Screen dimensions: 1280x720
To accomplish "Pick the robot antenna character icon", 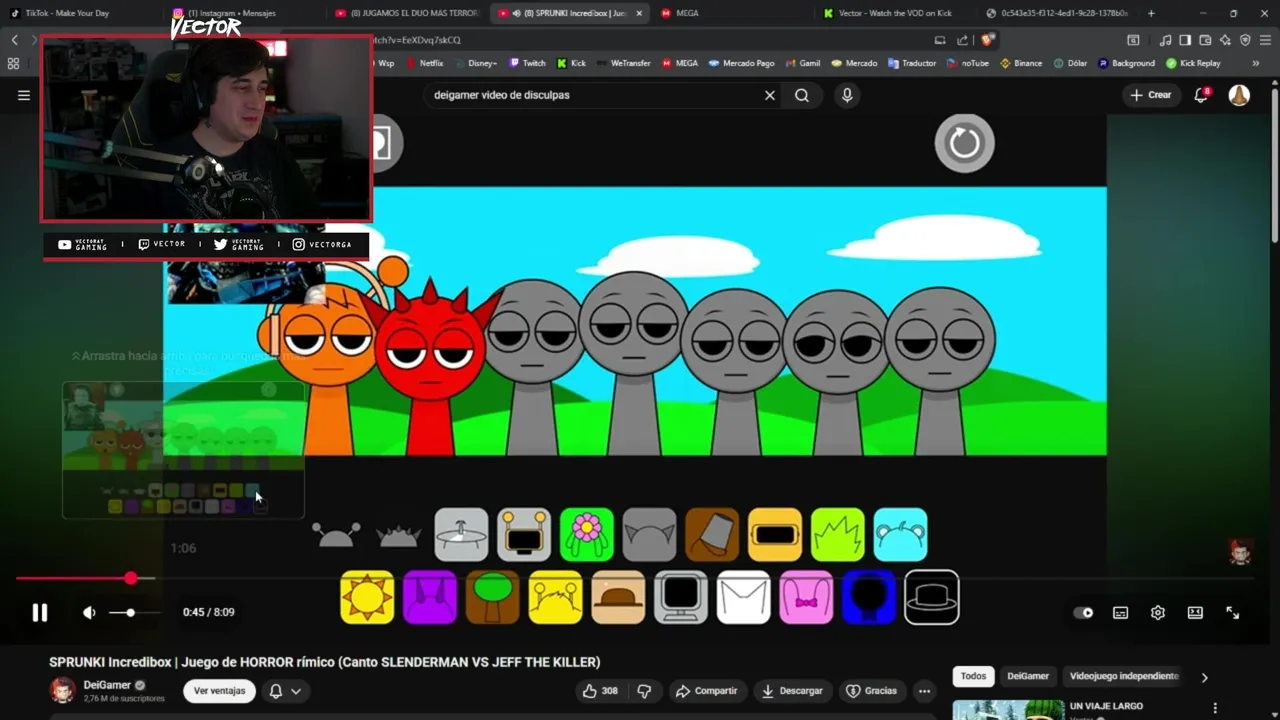I will [x=524, y=535].
